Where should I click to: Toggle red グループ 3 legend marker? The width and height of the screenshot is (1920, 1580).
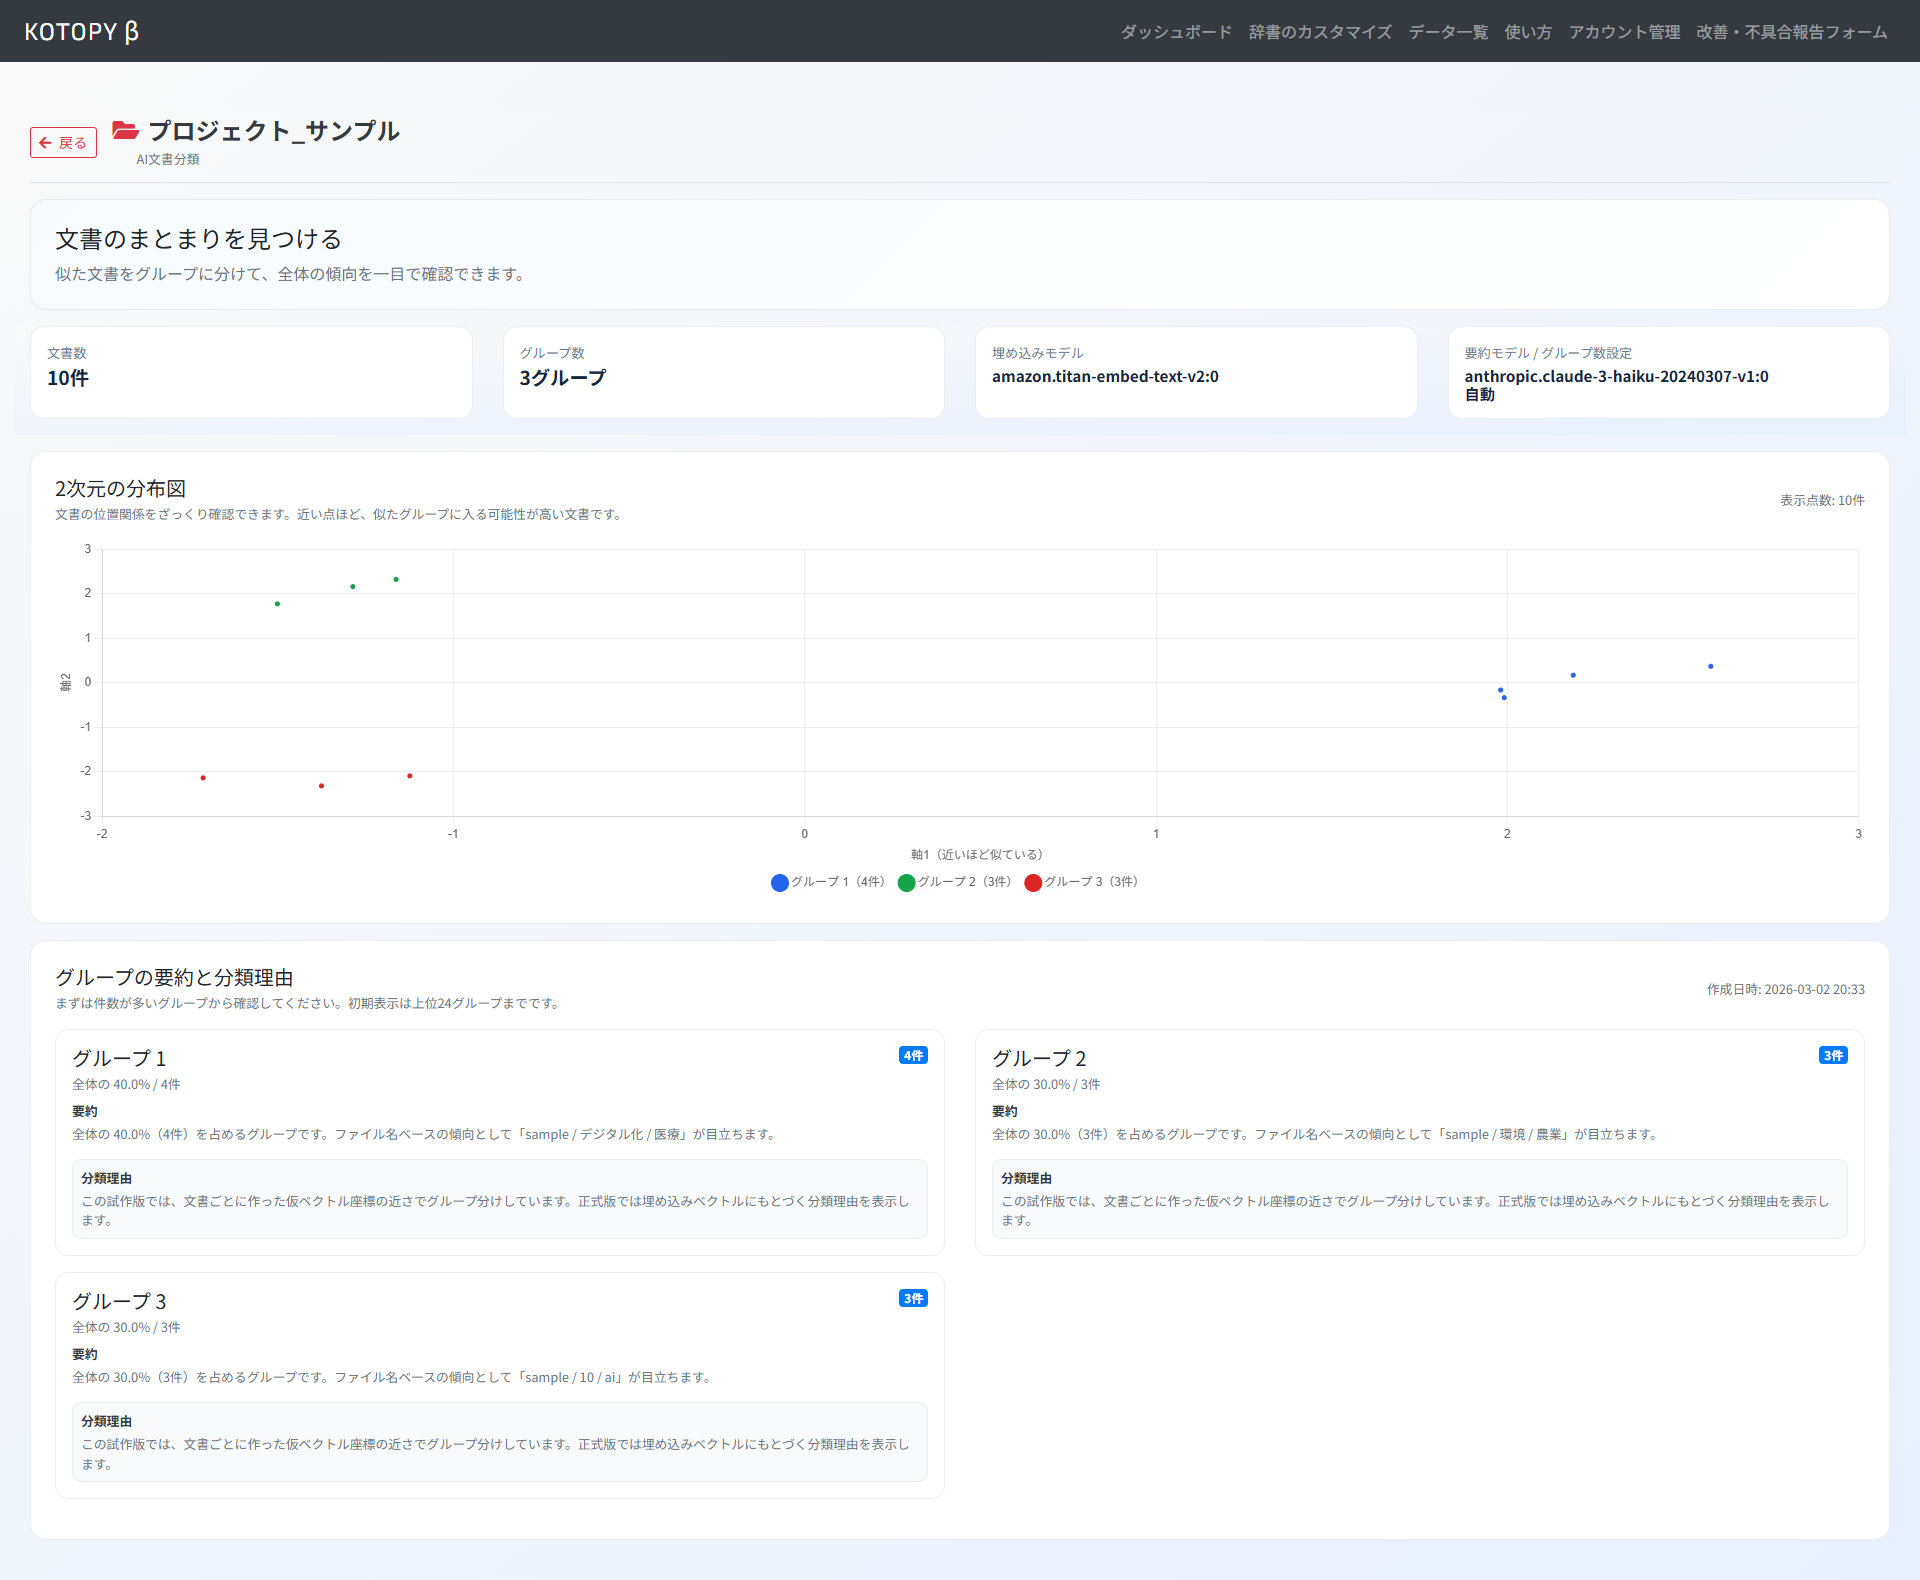(x=1033, y=882)
